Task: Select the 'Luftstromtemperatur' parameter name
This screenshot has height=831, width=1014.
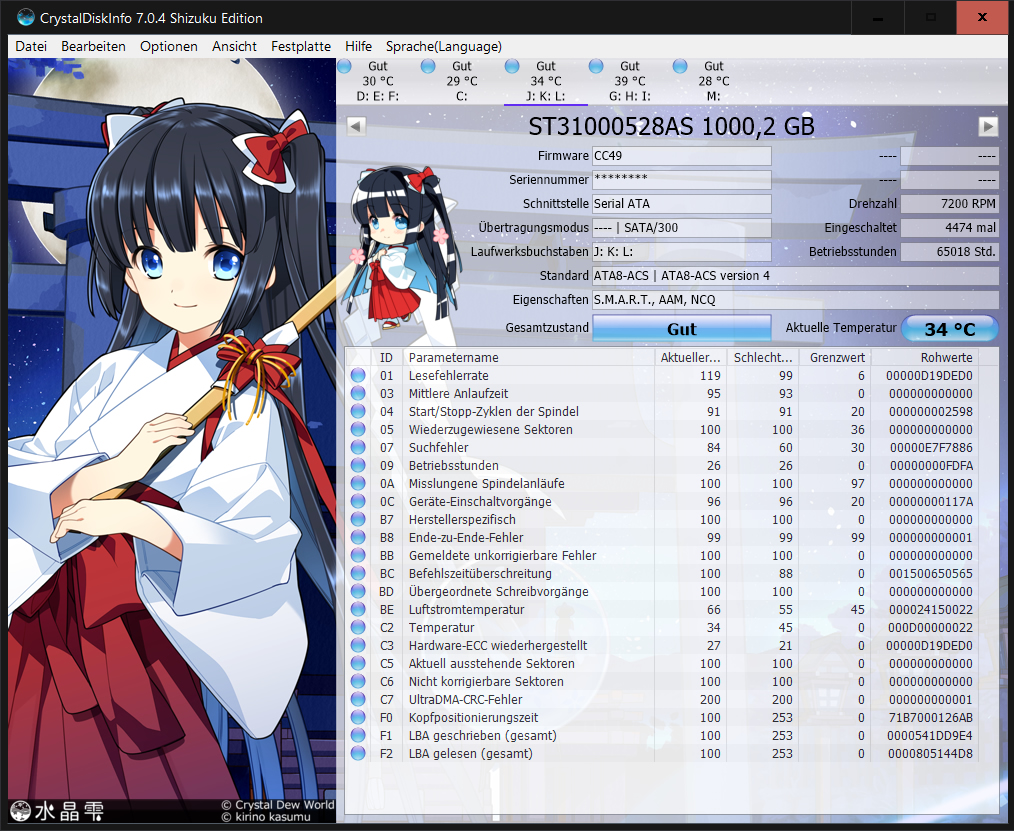Action: coord(466,609)
